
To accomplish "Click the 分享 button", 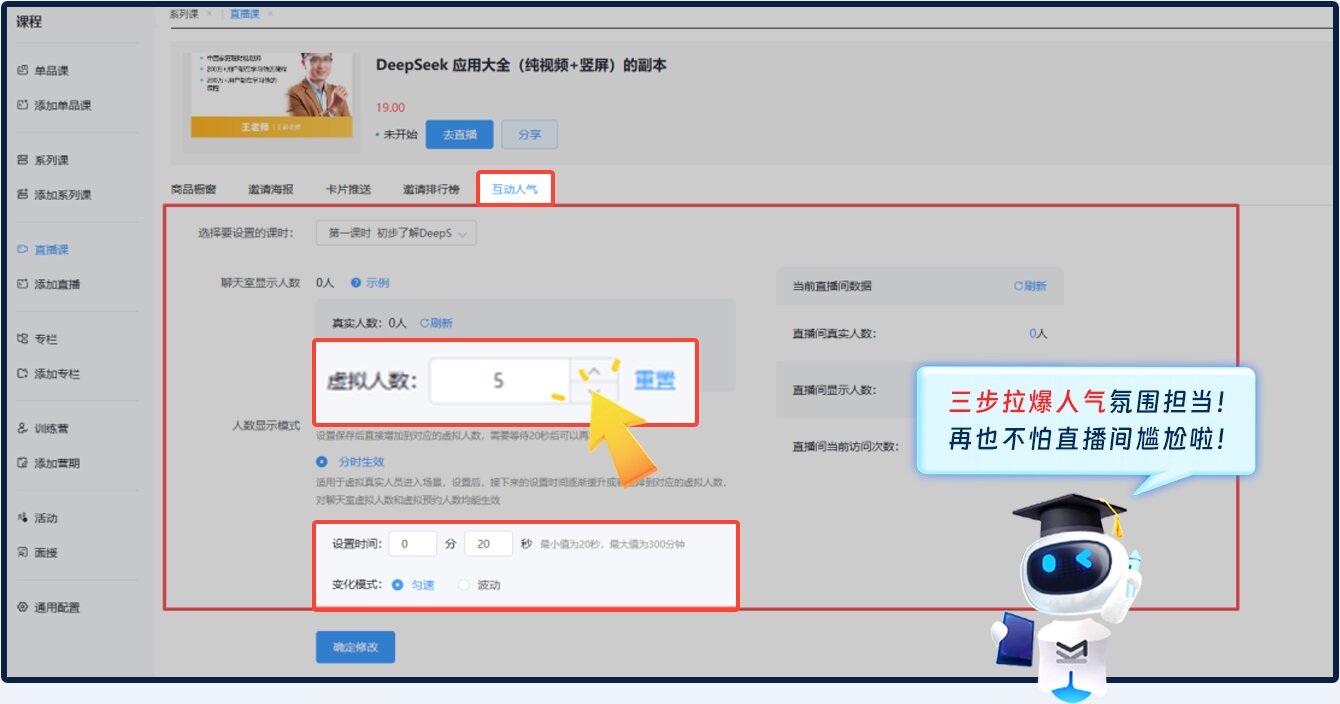I will click(x=529, y=134).
